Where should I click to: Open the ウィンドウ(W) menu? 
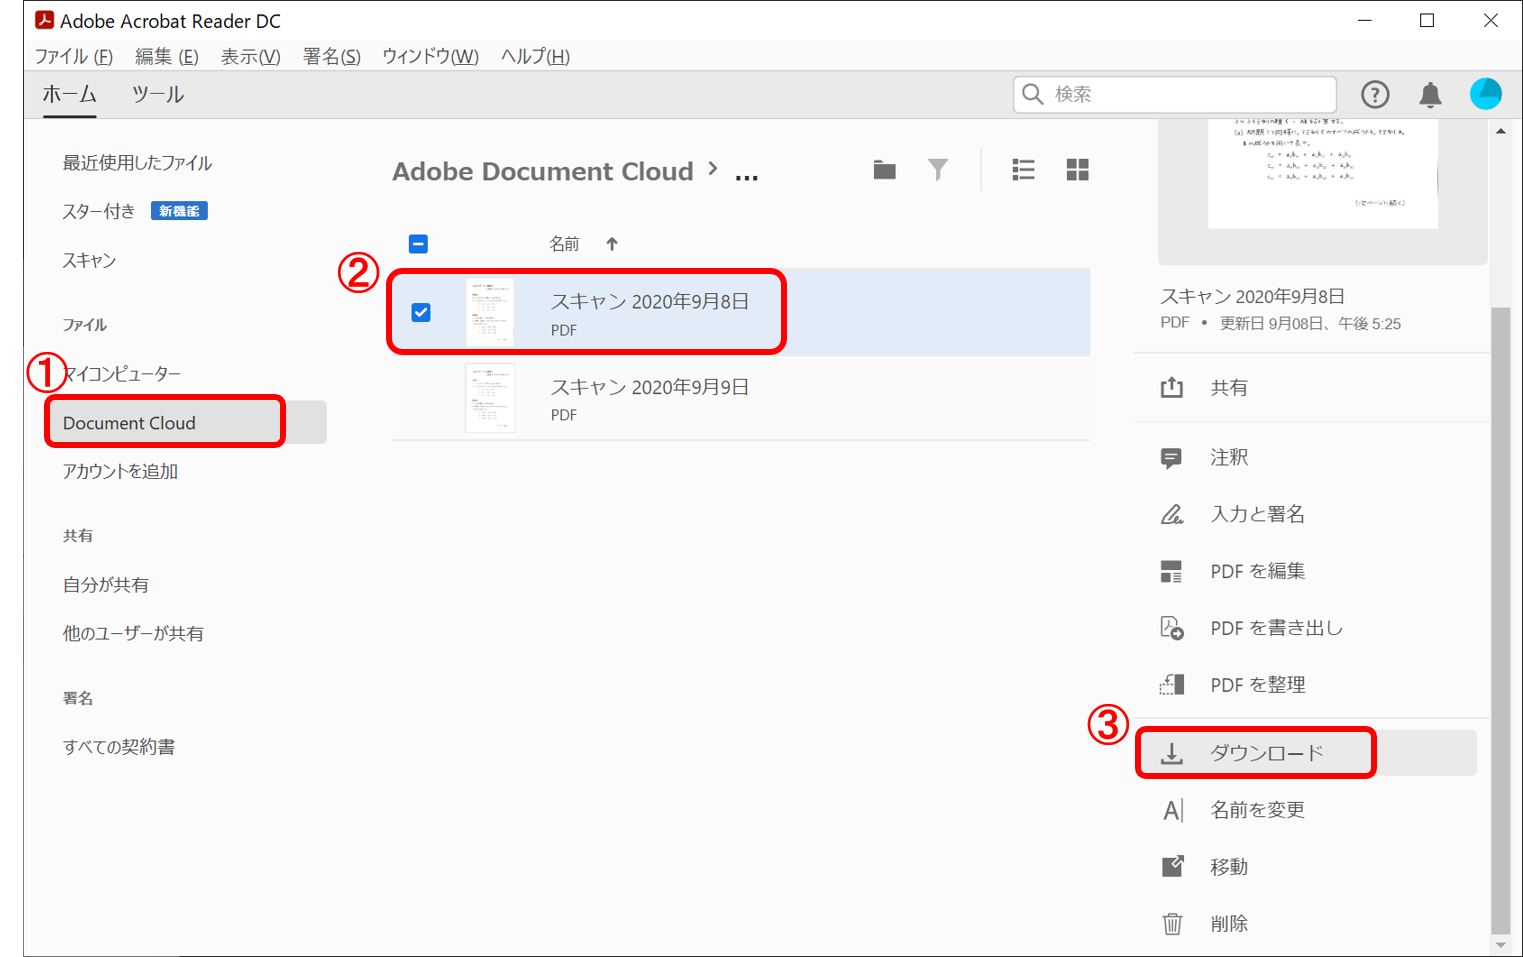tap(430, 56)
